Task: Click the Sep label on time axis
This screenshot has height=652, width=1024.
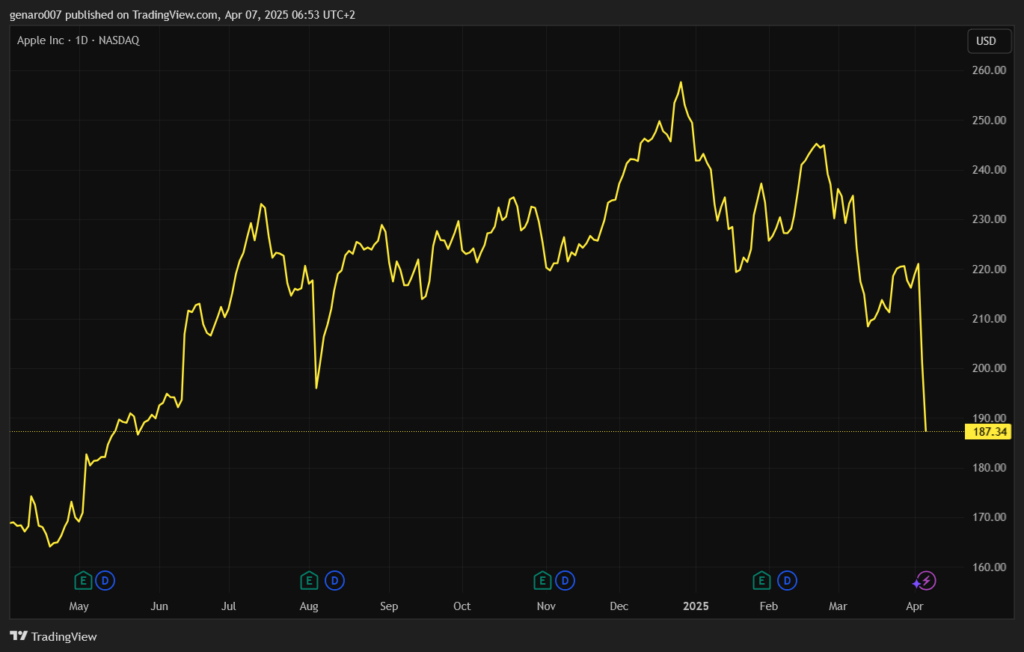Action: coord(388,606)
